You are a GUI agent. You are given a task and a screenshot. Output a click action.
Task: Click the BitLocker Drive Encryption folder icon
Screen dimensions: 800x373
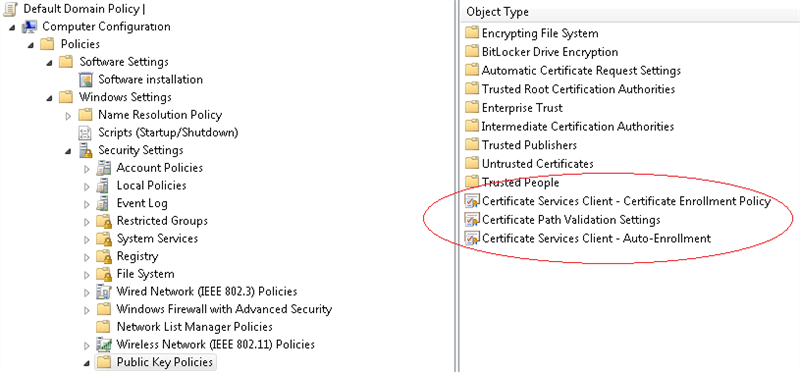(x=472, y=52)
